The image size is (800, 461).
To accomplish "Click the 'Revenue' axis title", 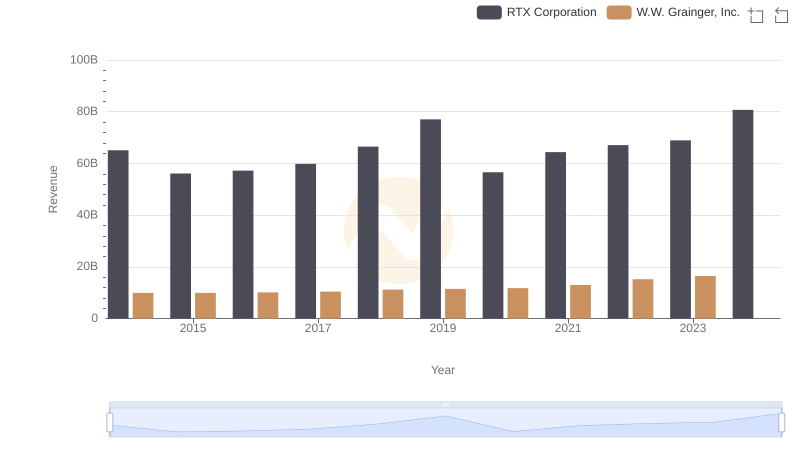I will [x=53, y=189].
